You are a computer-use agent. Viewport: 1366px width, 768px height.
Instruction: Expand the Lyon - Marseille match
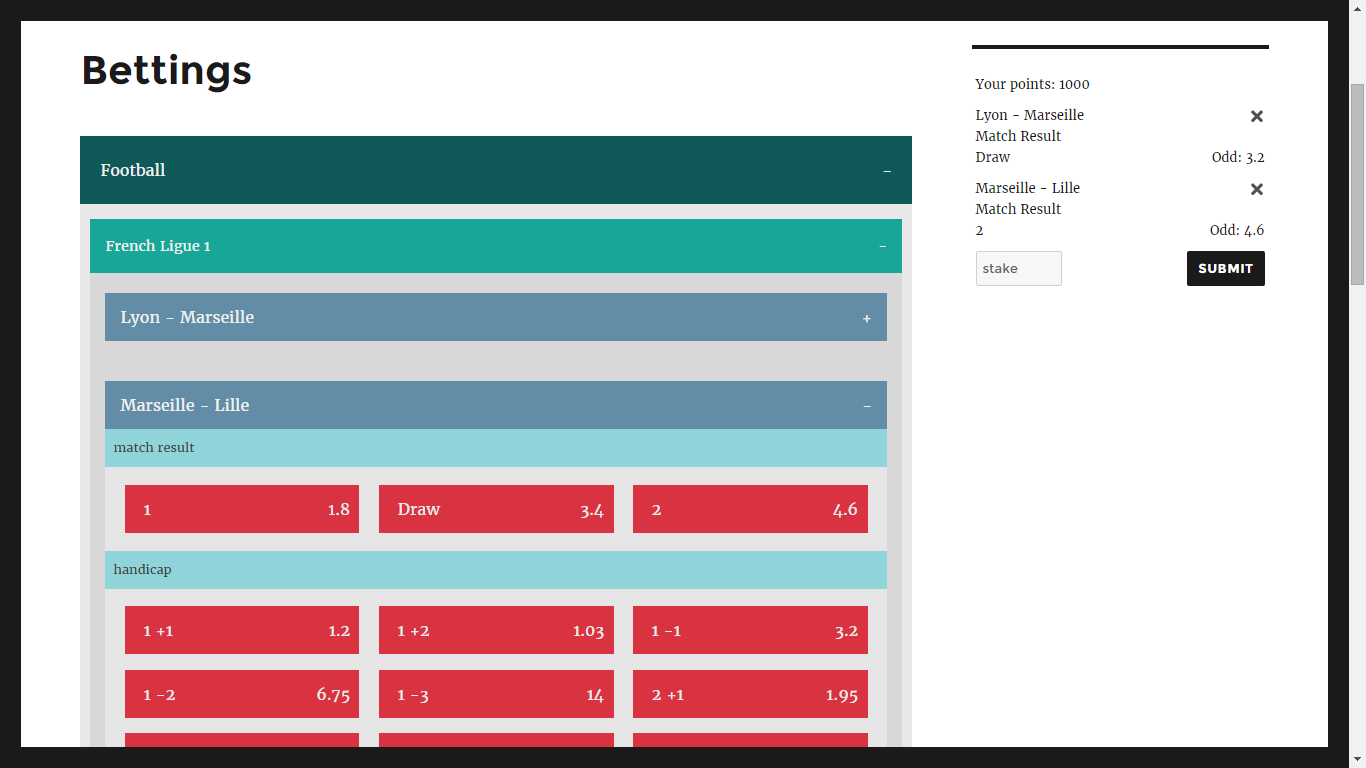496,317
